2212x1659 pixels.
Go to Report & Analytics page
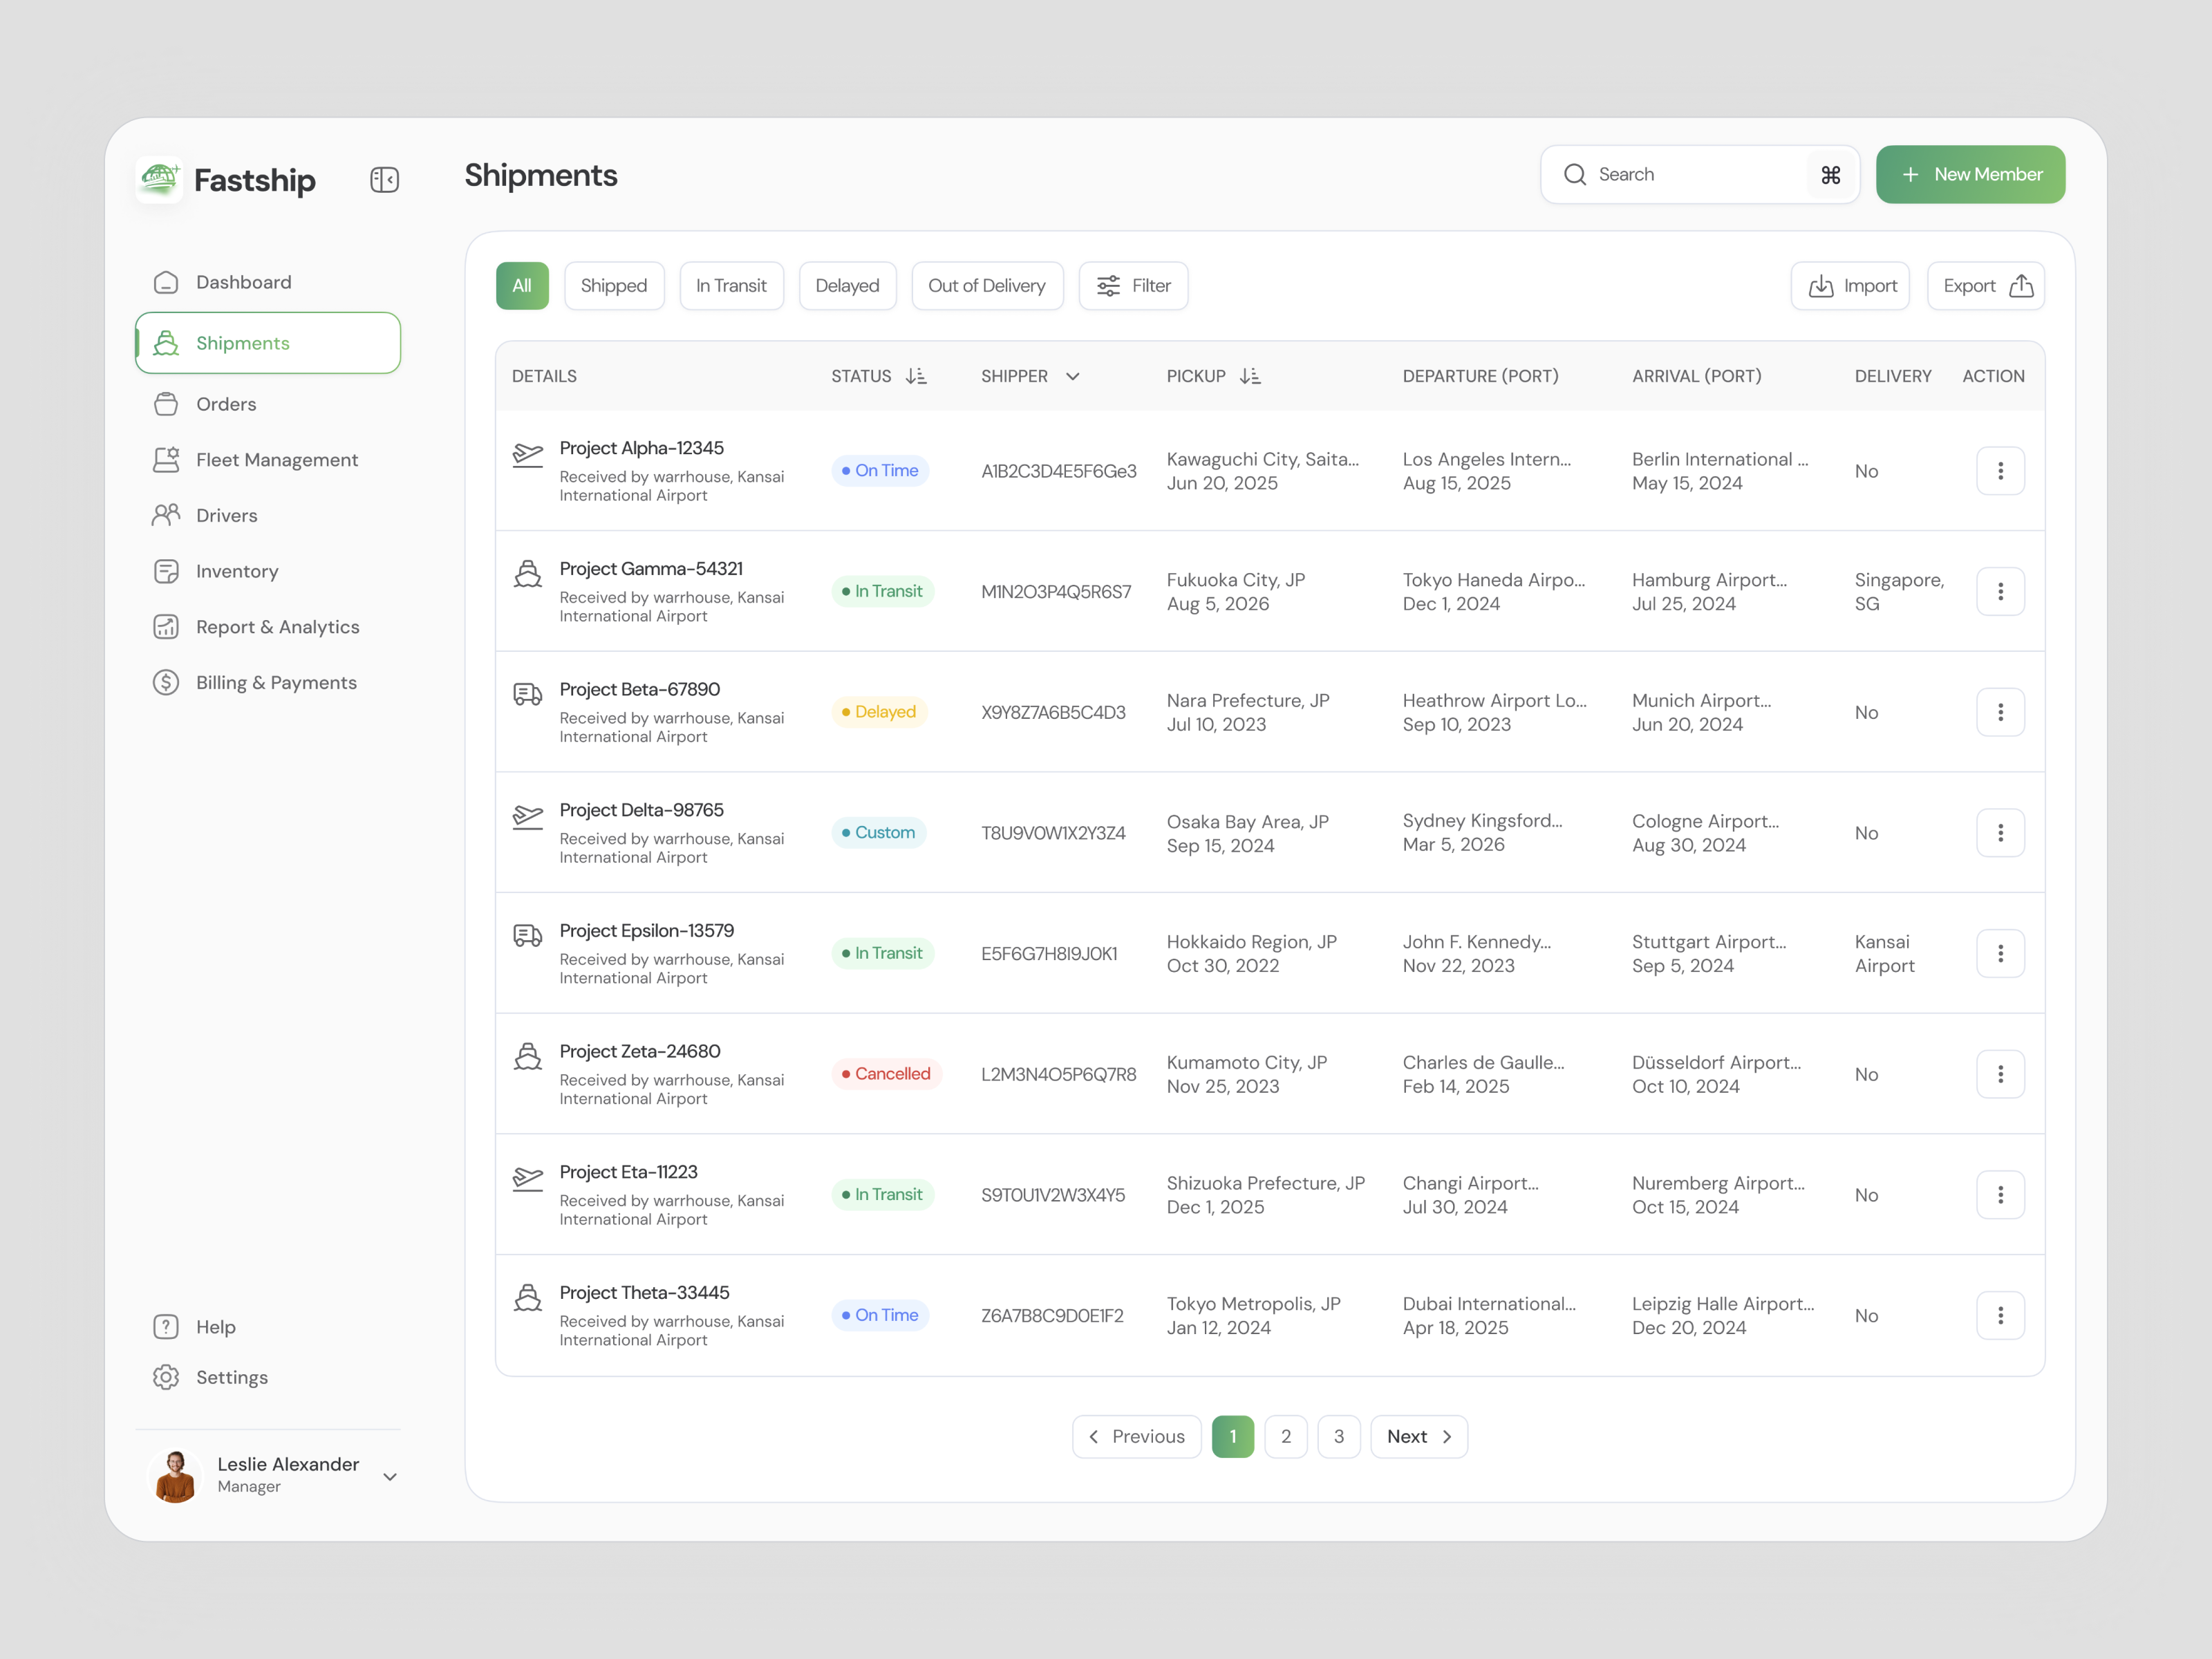coord(277,627)
